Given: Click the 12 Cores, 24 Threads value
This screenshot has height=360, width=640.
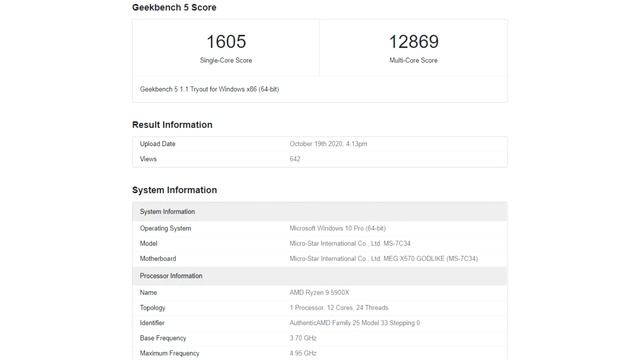Looking at the screenshot, I should tap(339, 308).
